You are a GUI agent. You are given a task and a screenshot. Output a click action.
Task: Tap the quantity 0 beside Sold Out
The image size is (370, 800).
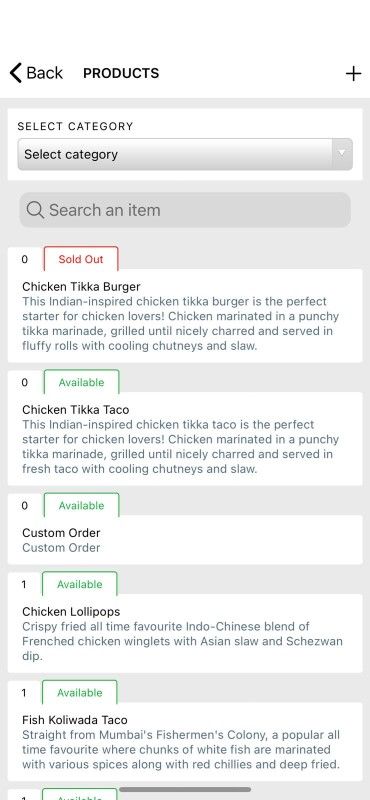(24, 259)
